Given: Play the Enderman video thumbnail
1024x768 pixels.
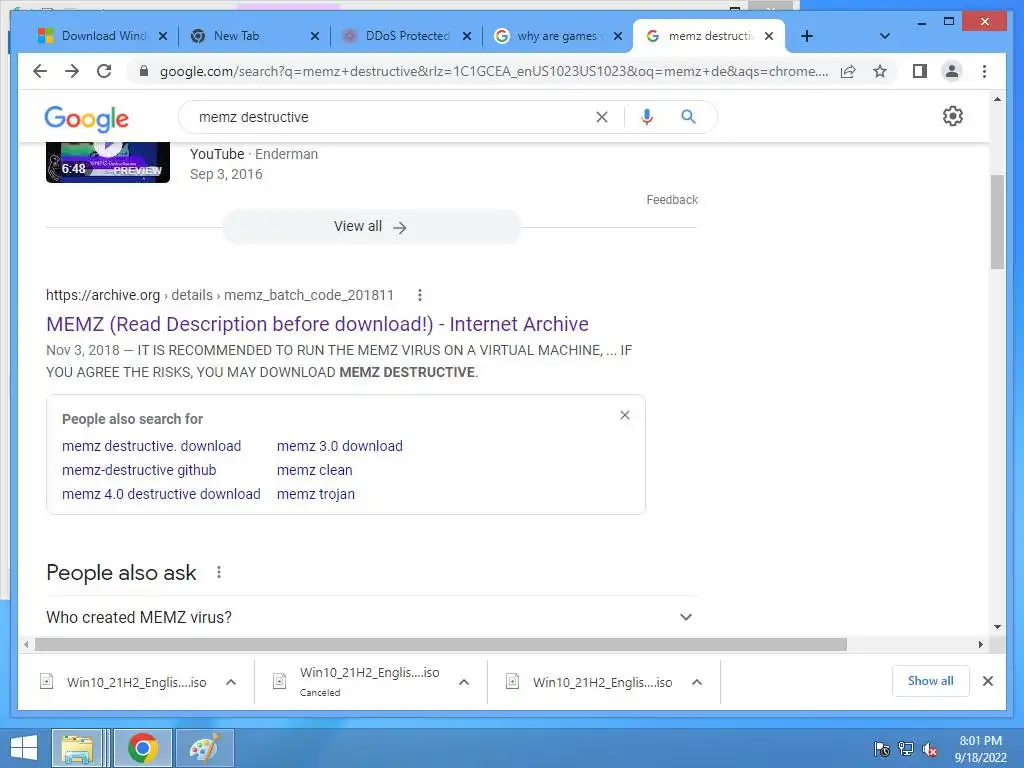Looking at the screenshot, I should 108,162.
